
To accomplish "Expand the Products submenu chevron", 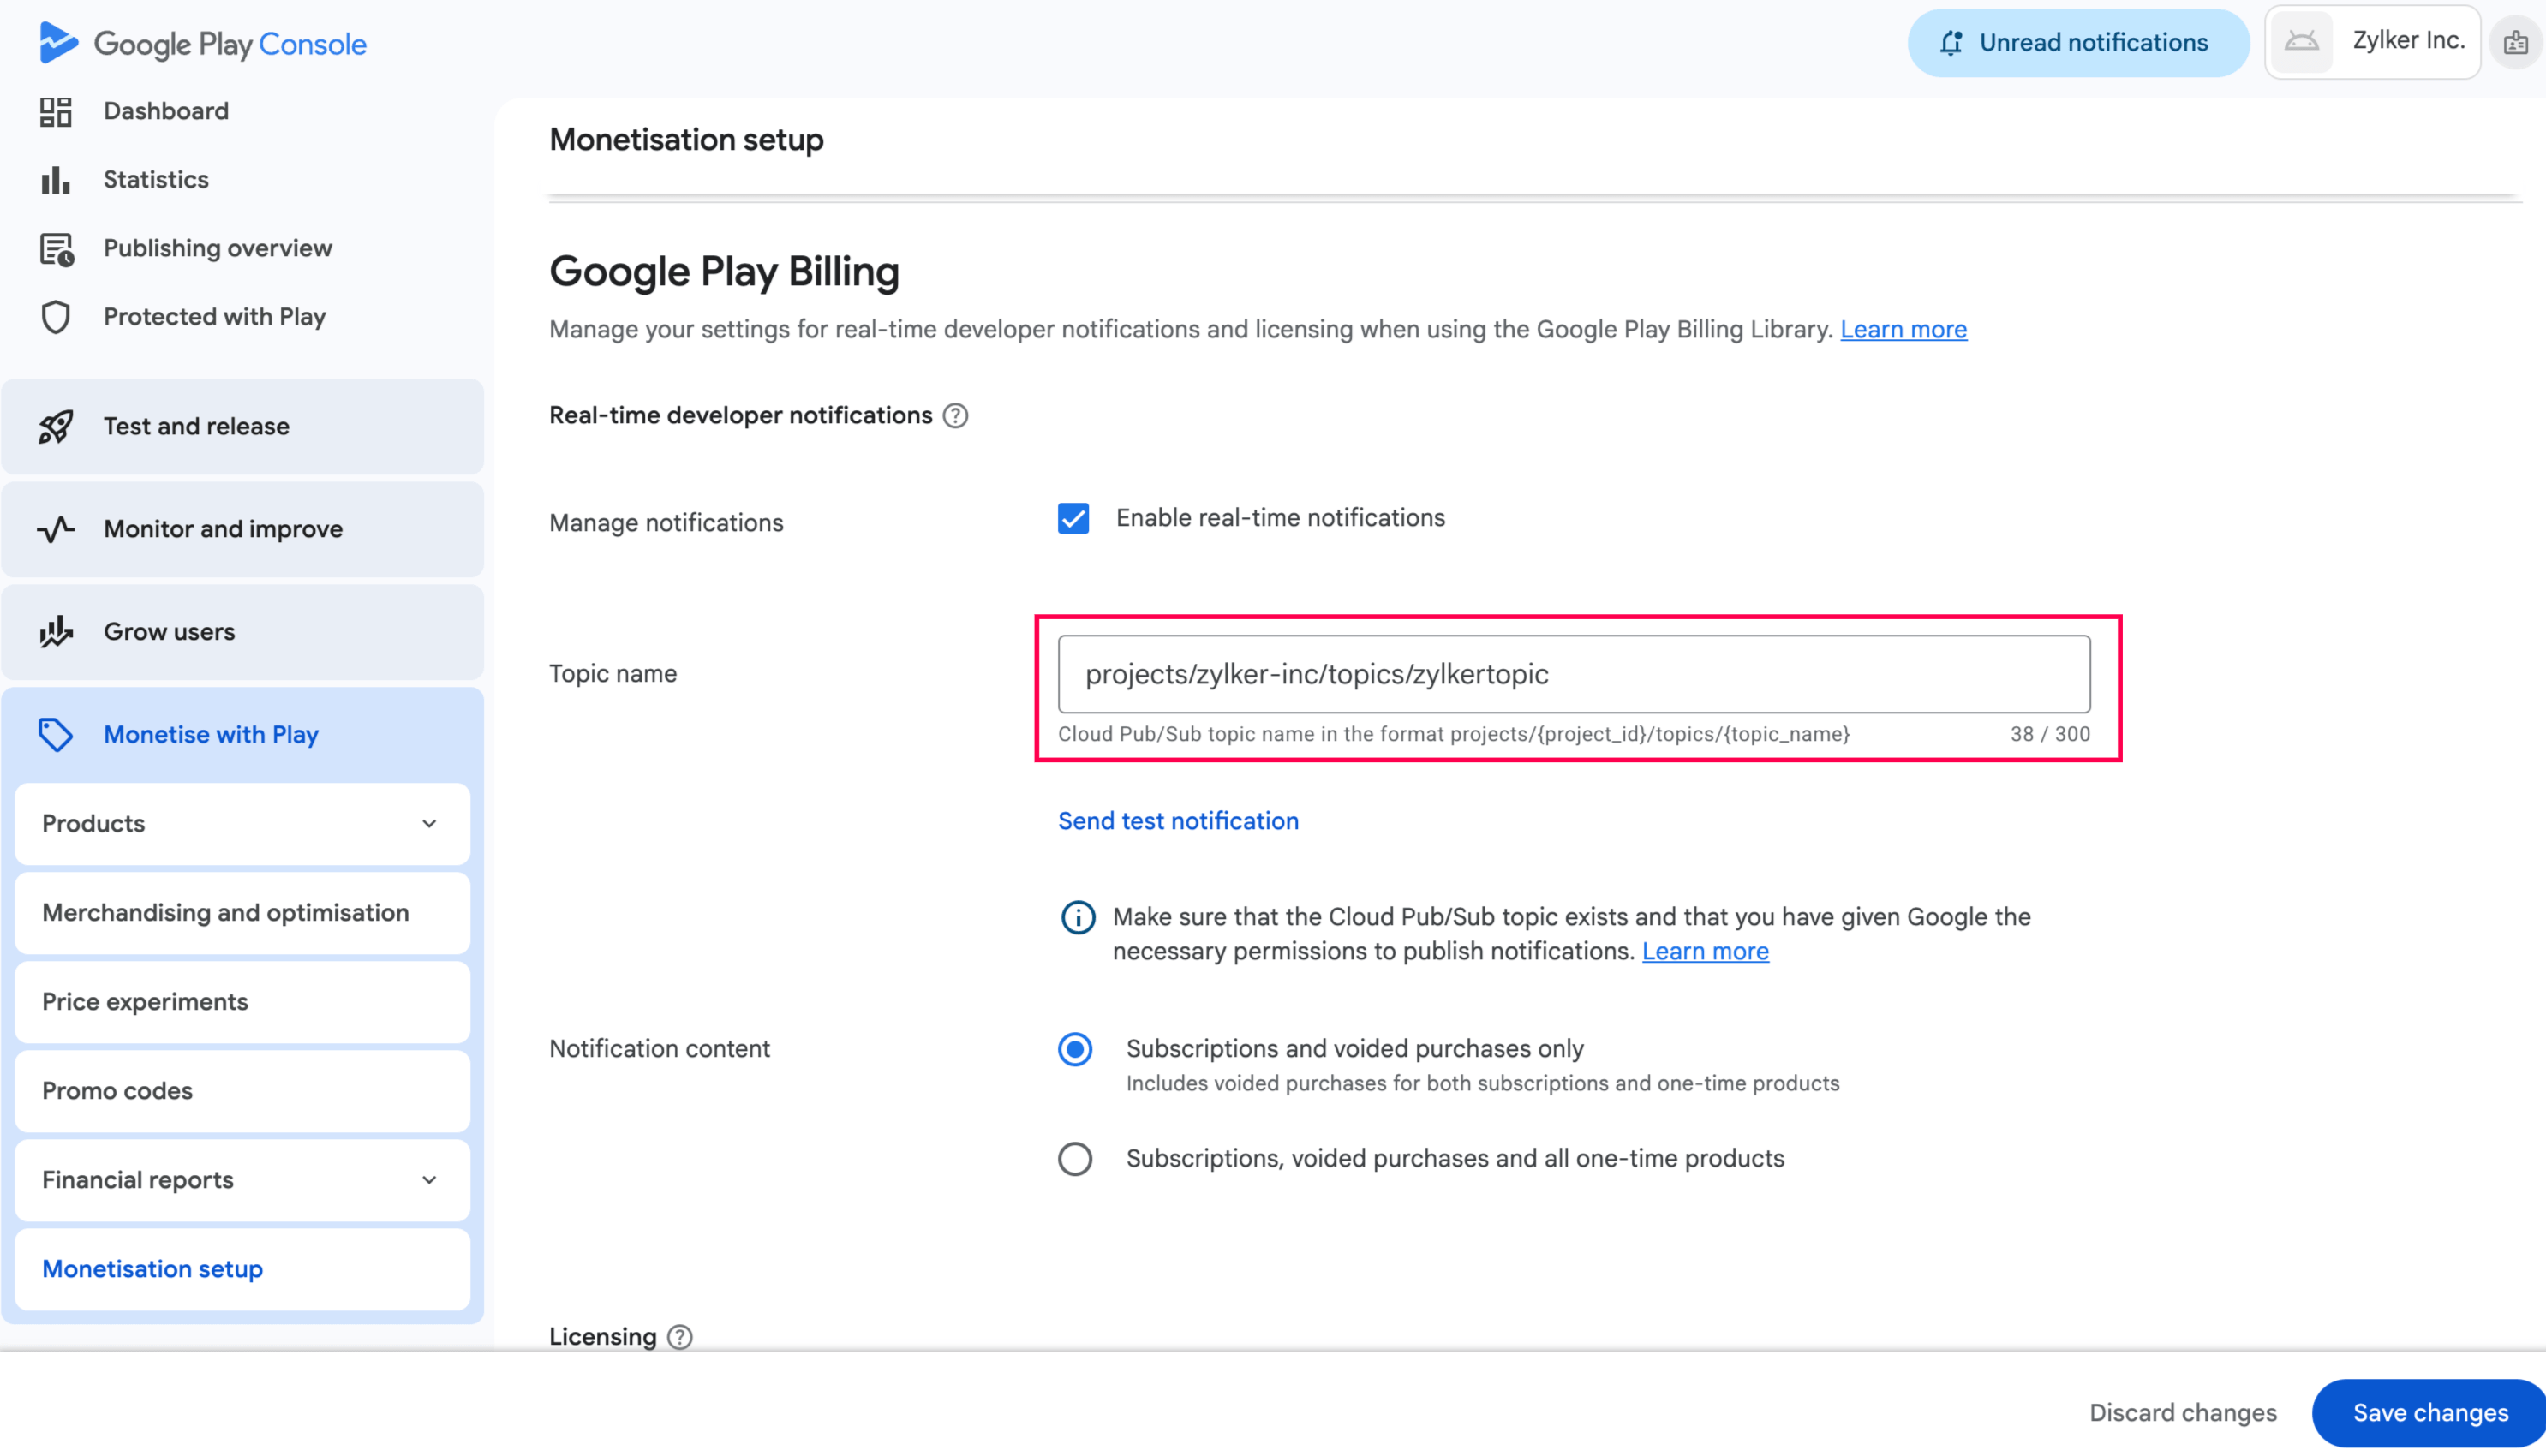I will [x=429, y=824].
